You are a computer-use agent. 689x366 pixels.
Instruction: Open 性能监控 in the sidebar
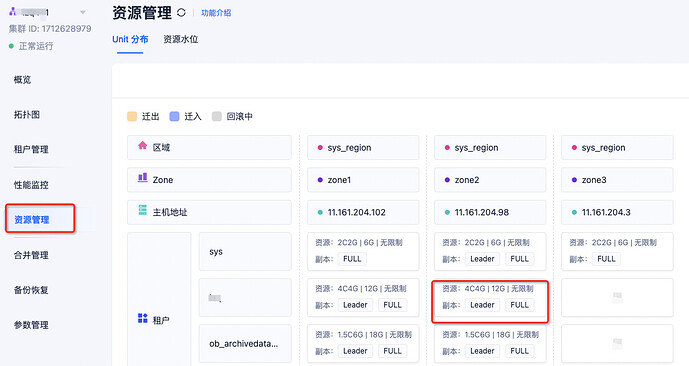click(x=31, y=185)
